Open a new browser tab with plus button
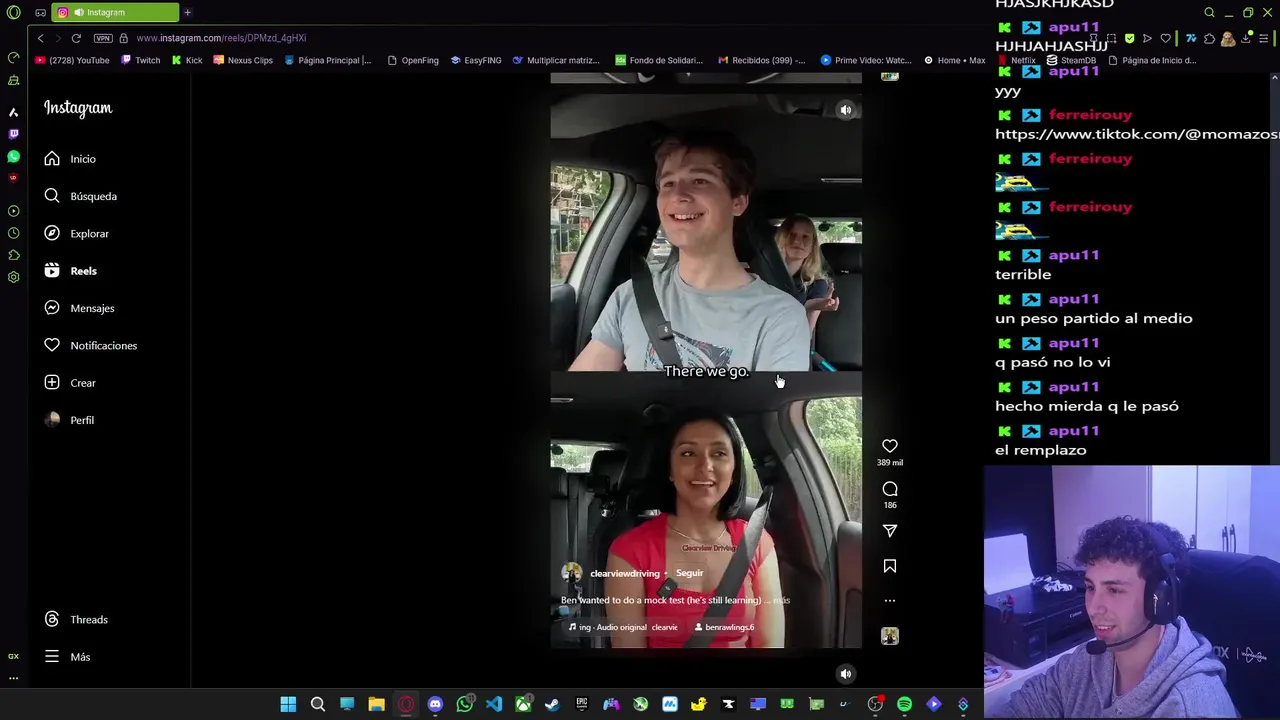The image size is (1280, 720). (187, 12)
